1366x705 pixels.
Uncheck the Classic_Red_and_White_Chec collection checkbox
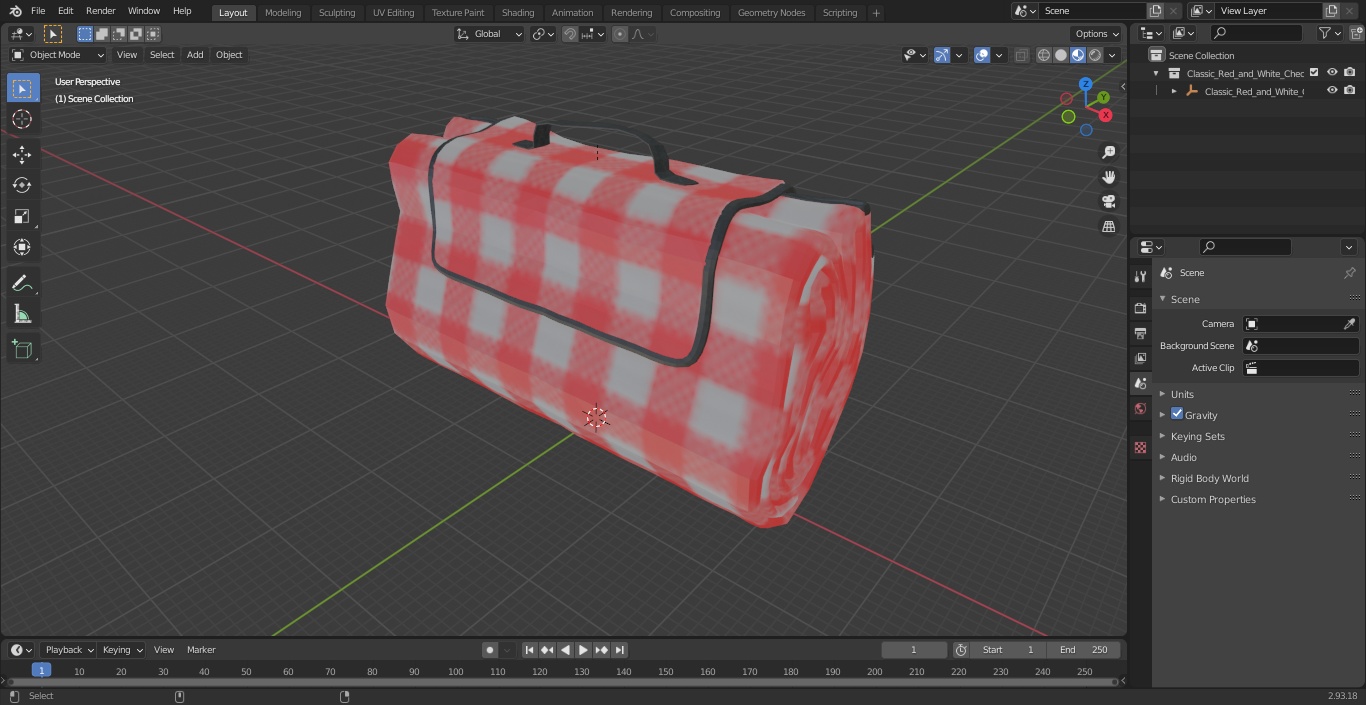1314,73
